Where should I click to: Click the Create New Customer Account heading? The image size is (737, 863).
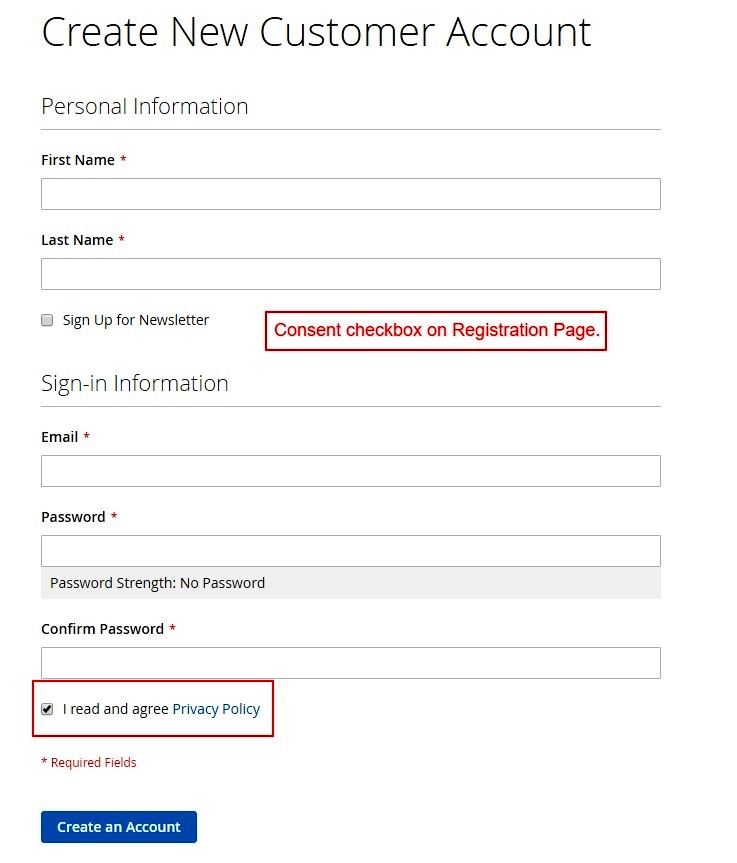[316, 32]
